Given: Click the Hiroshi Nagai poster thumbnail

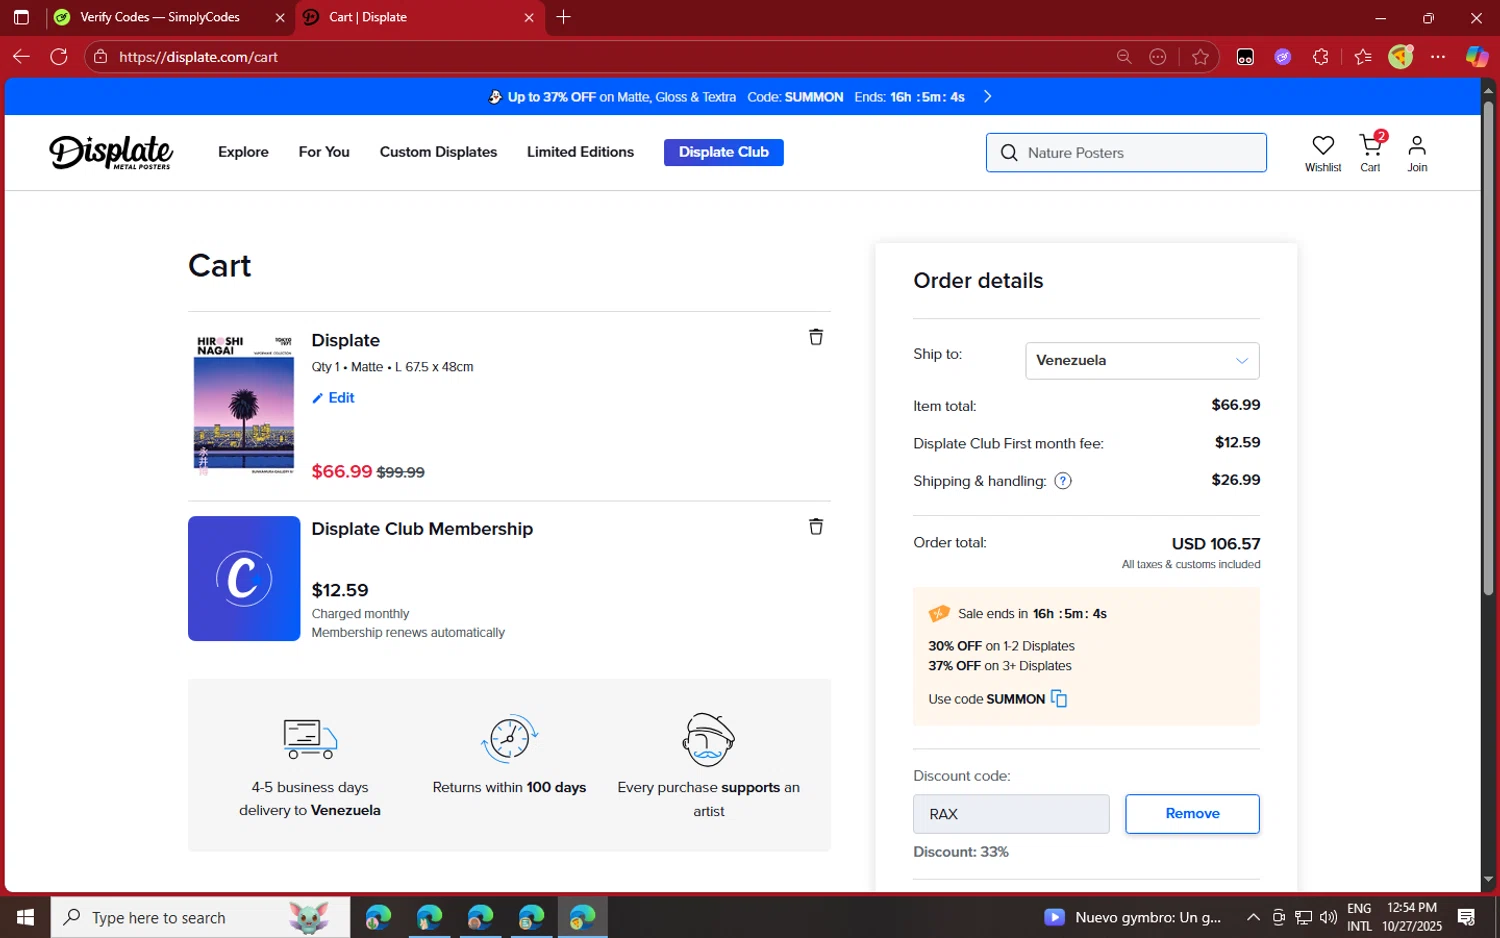Looking at the screenshot, I should pyautogui.click(x=244, y=404).
